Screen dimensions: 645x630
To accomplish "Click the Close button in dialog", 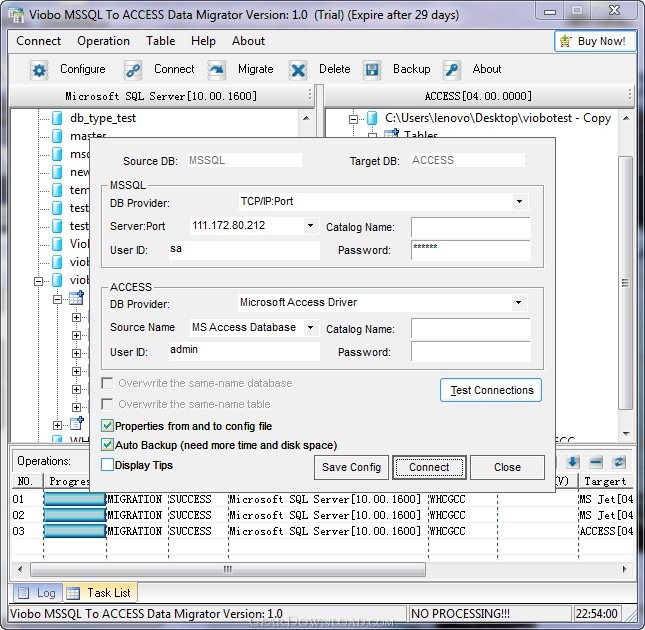I will point(507,468).
